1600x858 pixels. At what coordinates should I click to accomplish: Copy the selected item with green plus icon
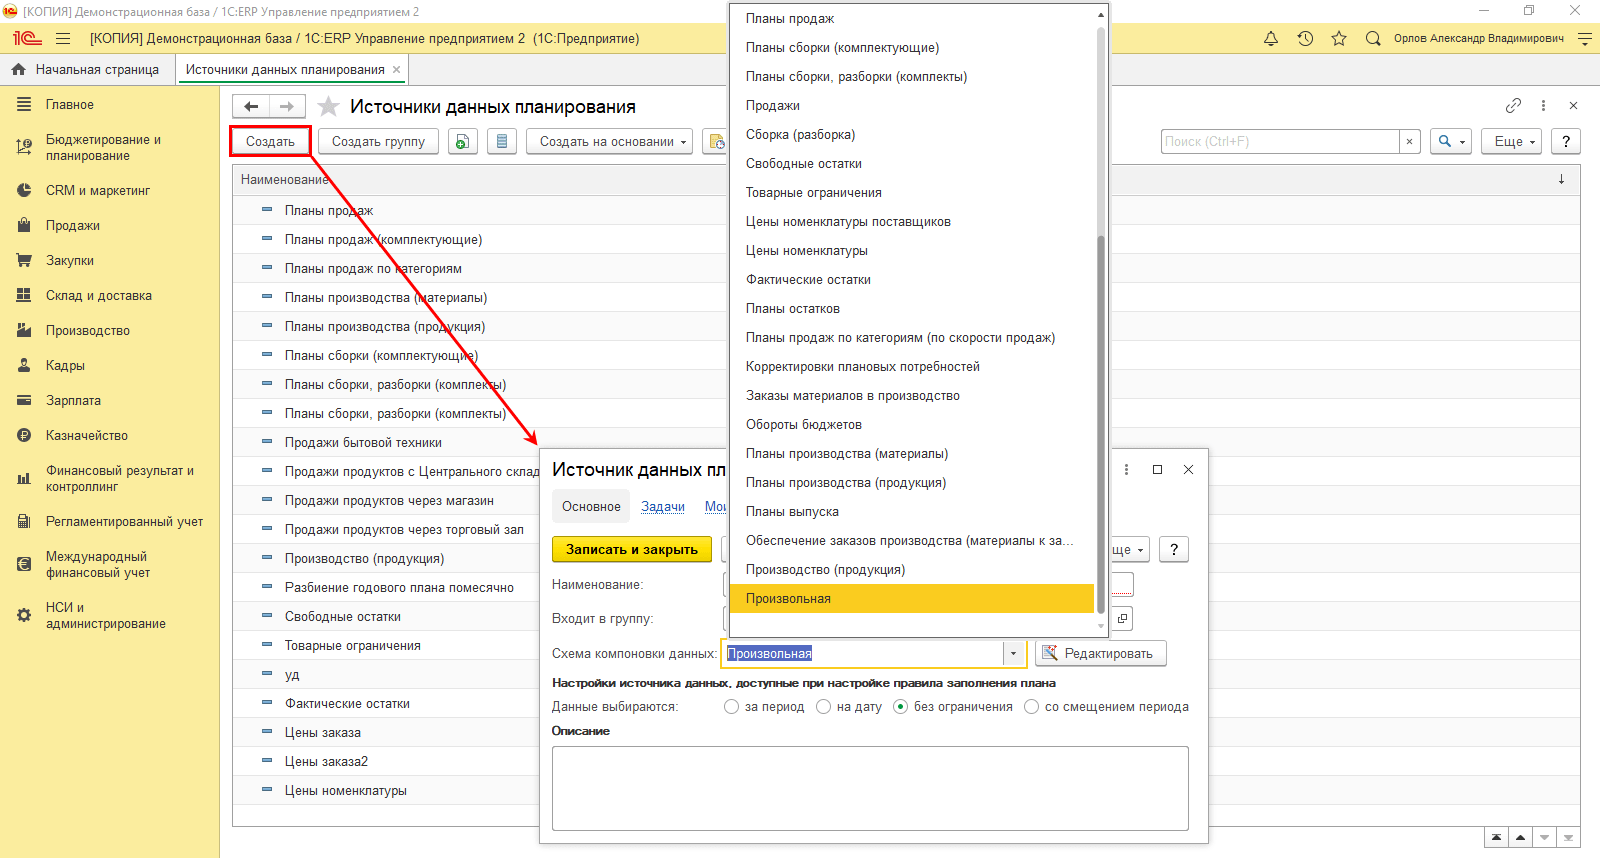tap(462, 142)
